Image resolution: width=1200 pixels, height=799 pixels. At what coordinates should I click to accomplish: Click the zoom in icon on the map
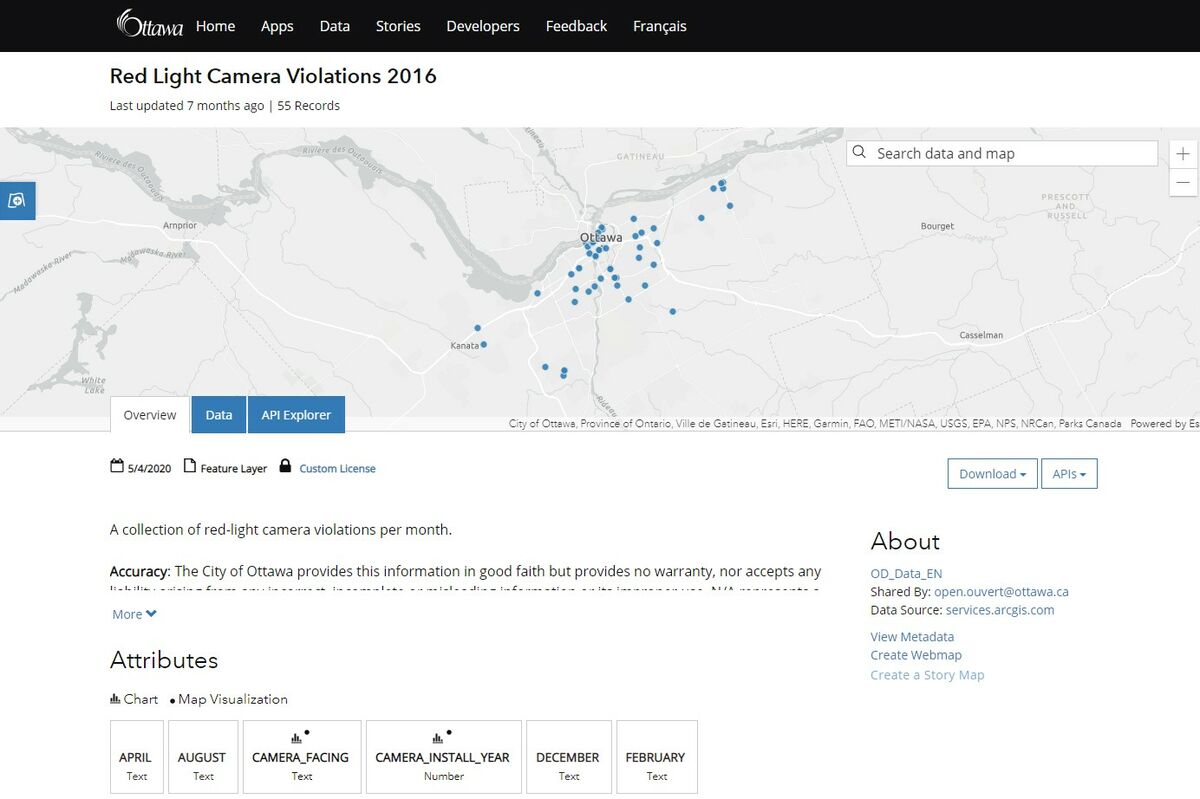[x=1182, y=154]
